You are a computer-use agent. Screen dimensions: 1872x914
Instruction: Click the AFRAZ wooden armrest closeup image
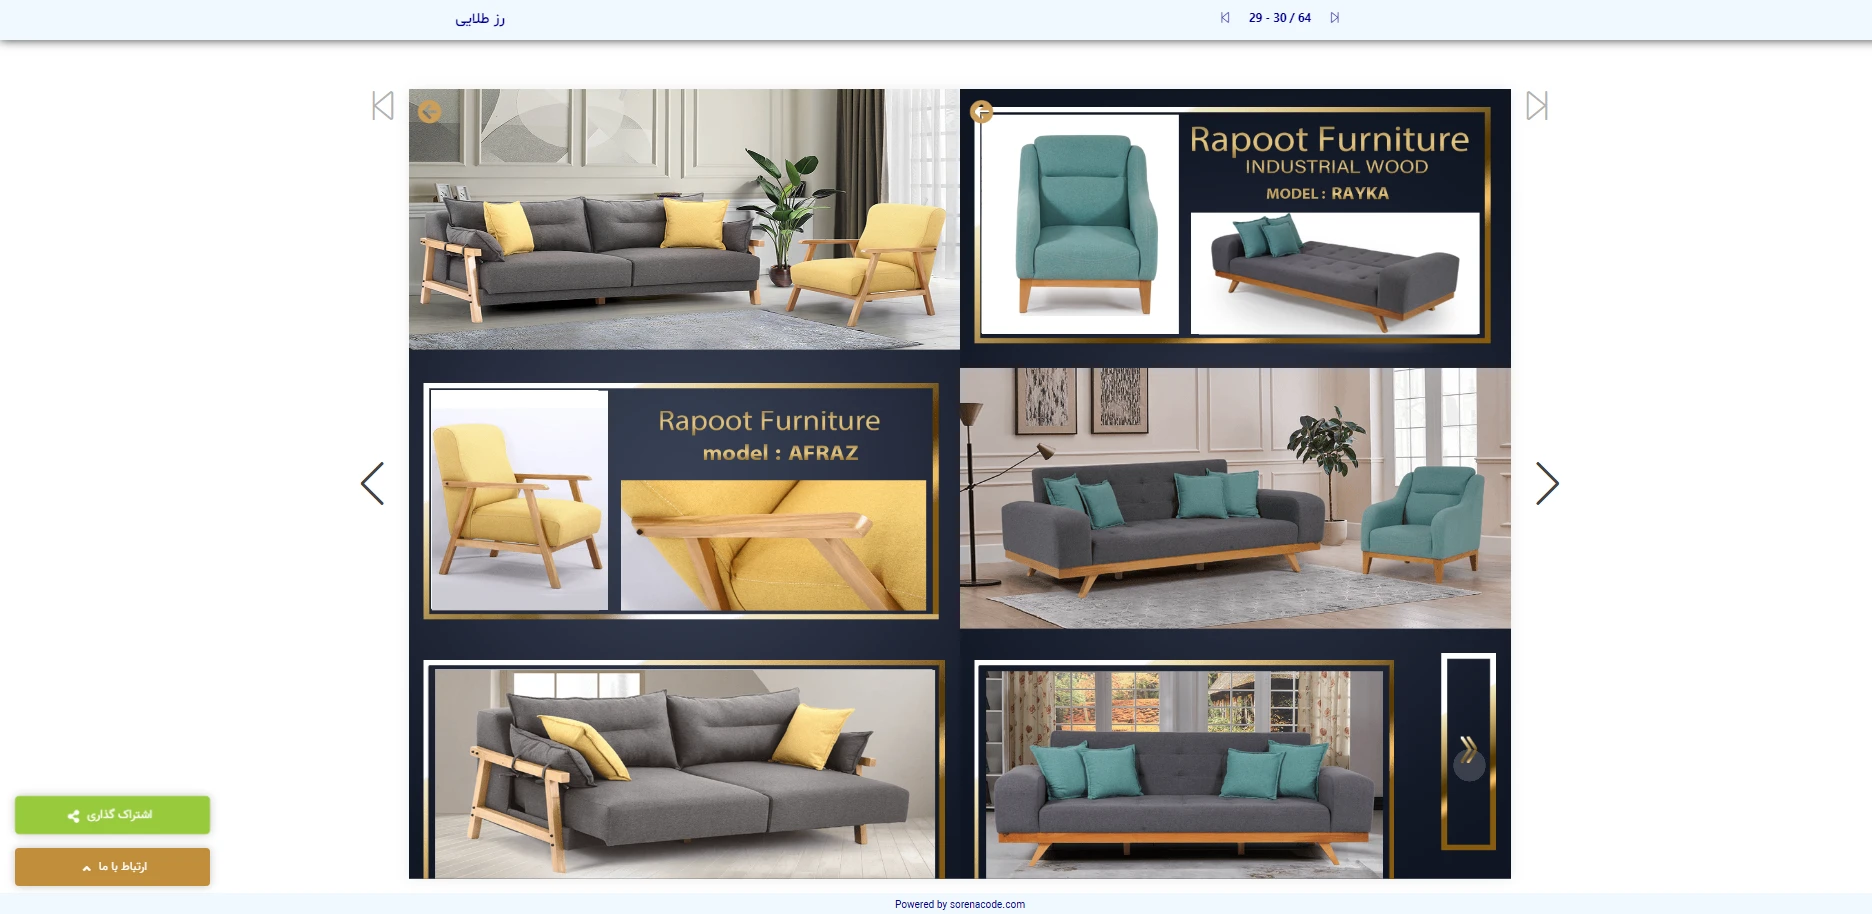773,545
